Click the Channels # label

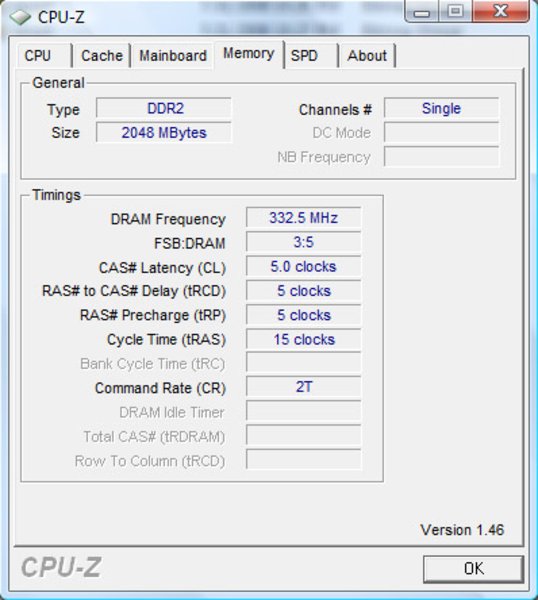click(x=335, y=110)
